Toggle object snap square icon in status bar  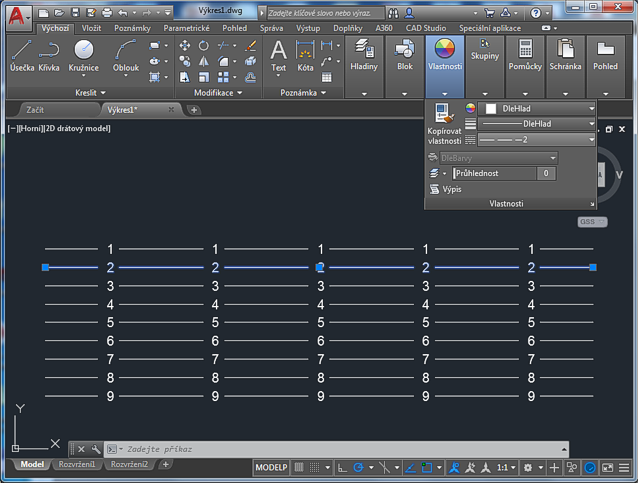(x=426, y=468)
